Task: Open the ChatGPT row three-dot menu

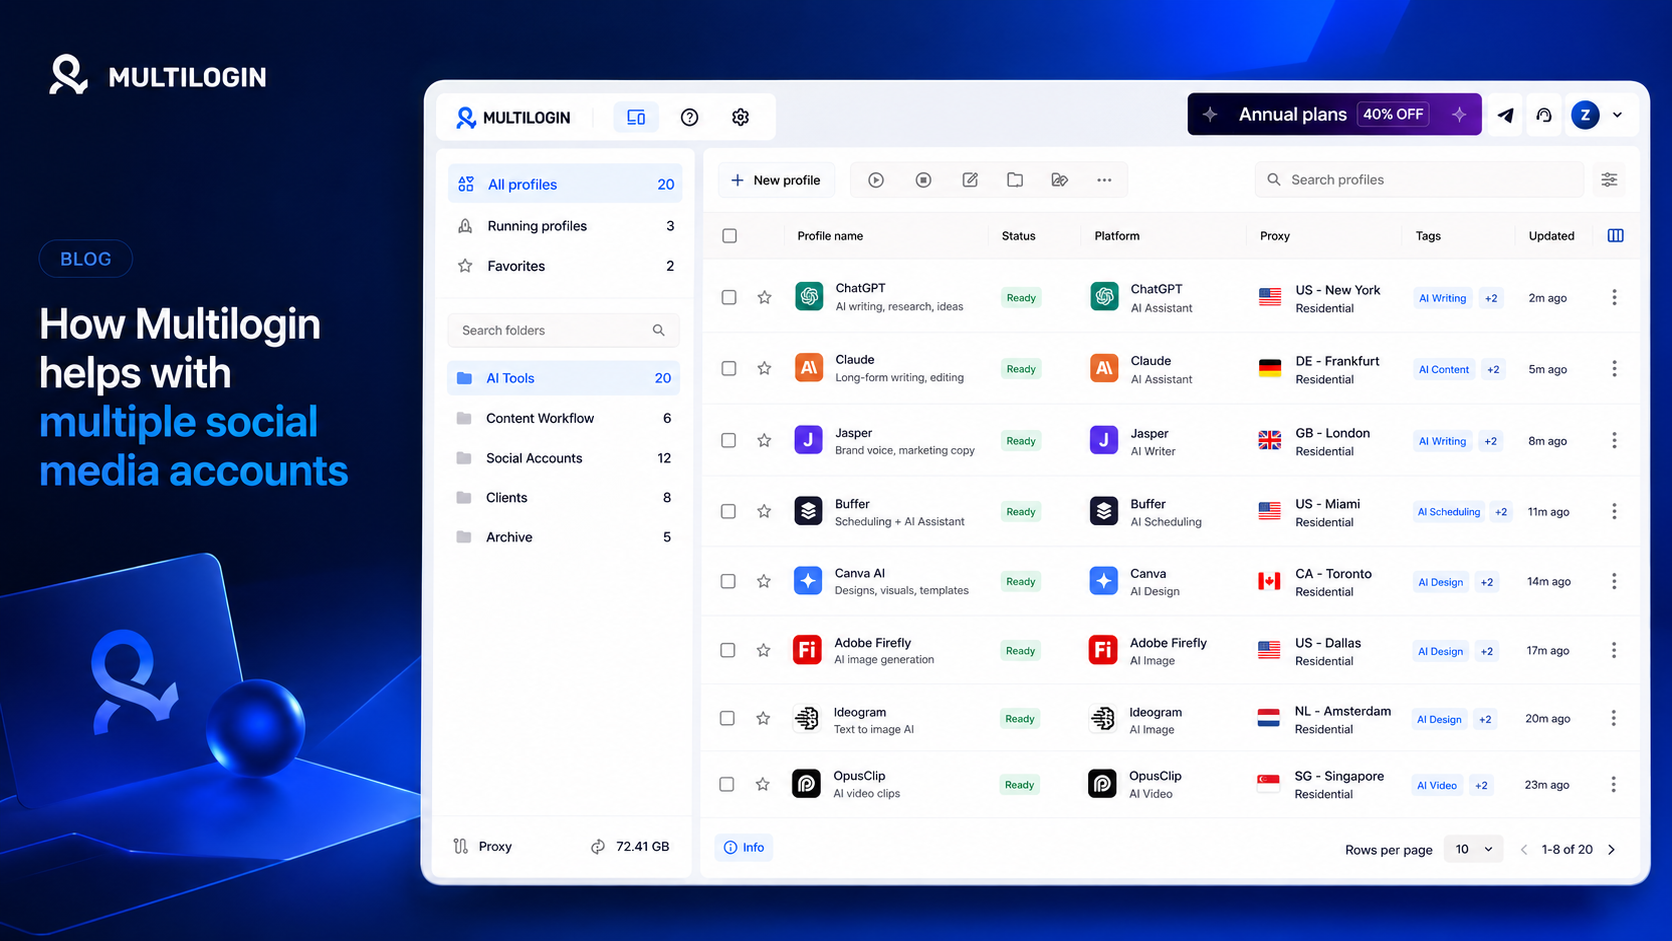Action: point(1614,297)
